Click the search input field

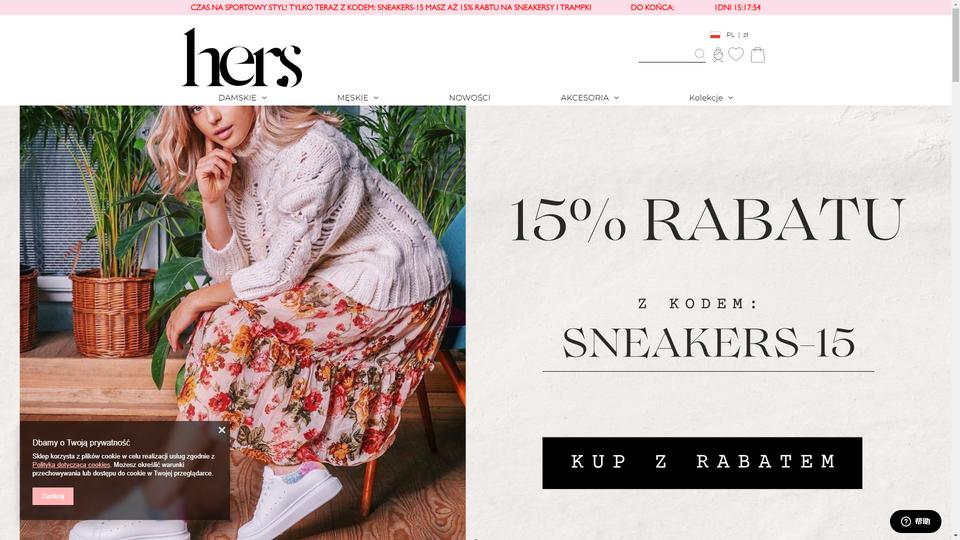(666, 55)
